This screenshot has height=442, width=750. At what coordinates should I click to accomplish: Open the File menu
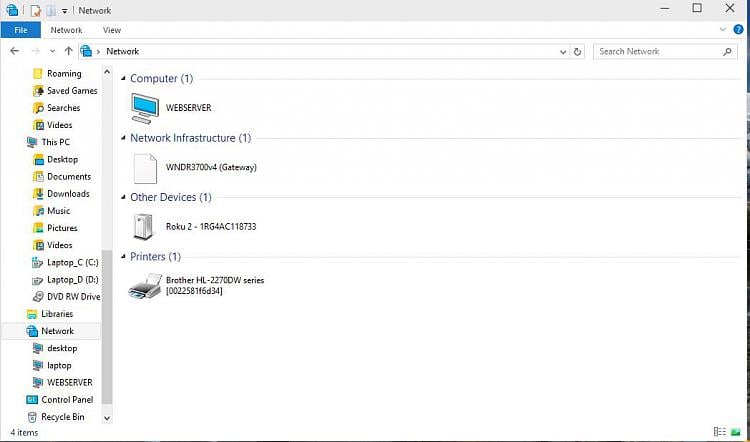click(x=21, y=30)
